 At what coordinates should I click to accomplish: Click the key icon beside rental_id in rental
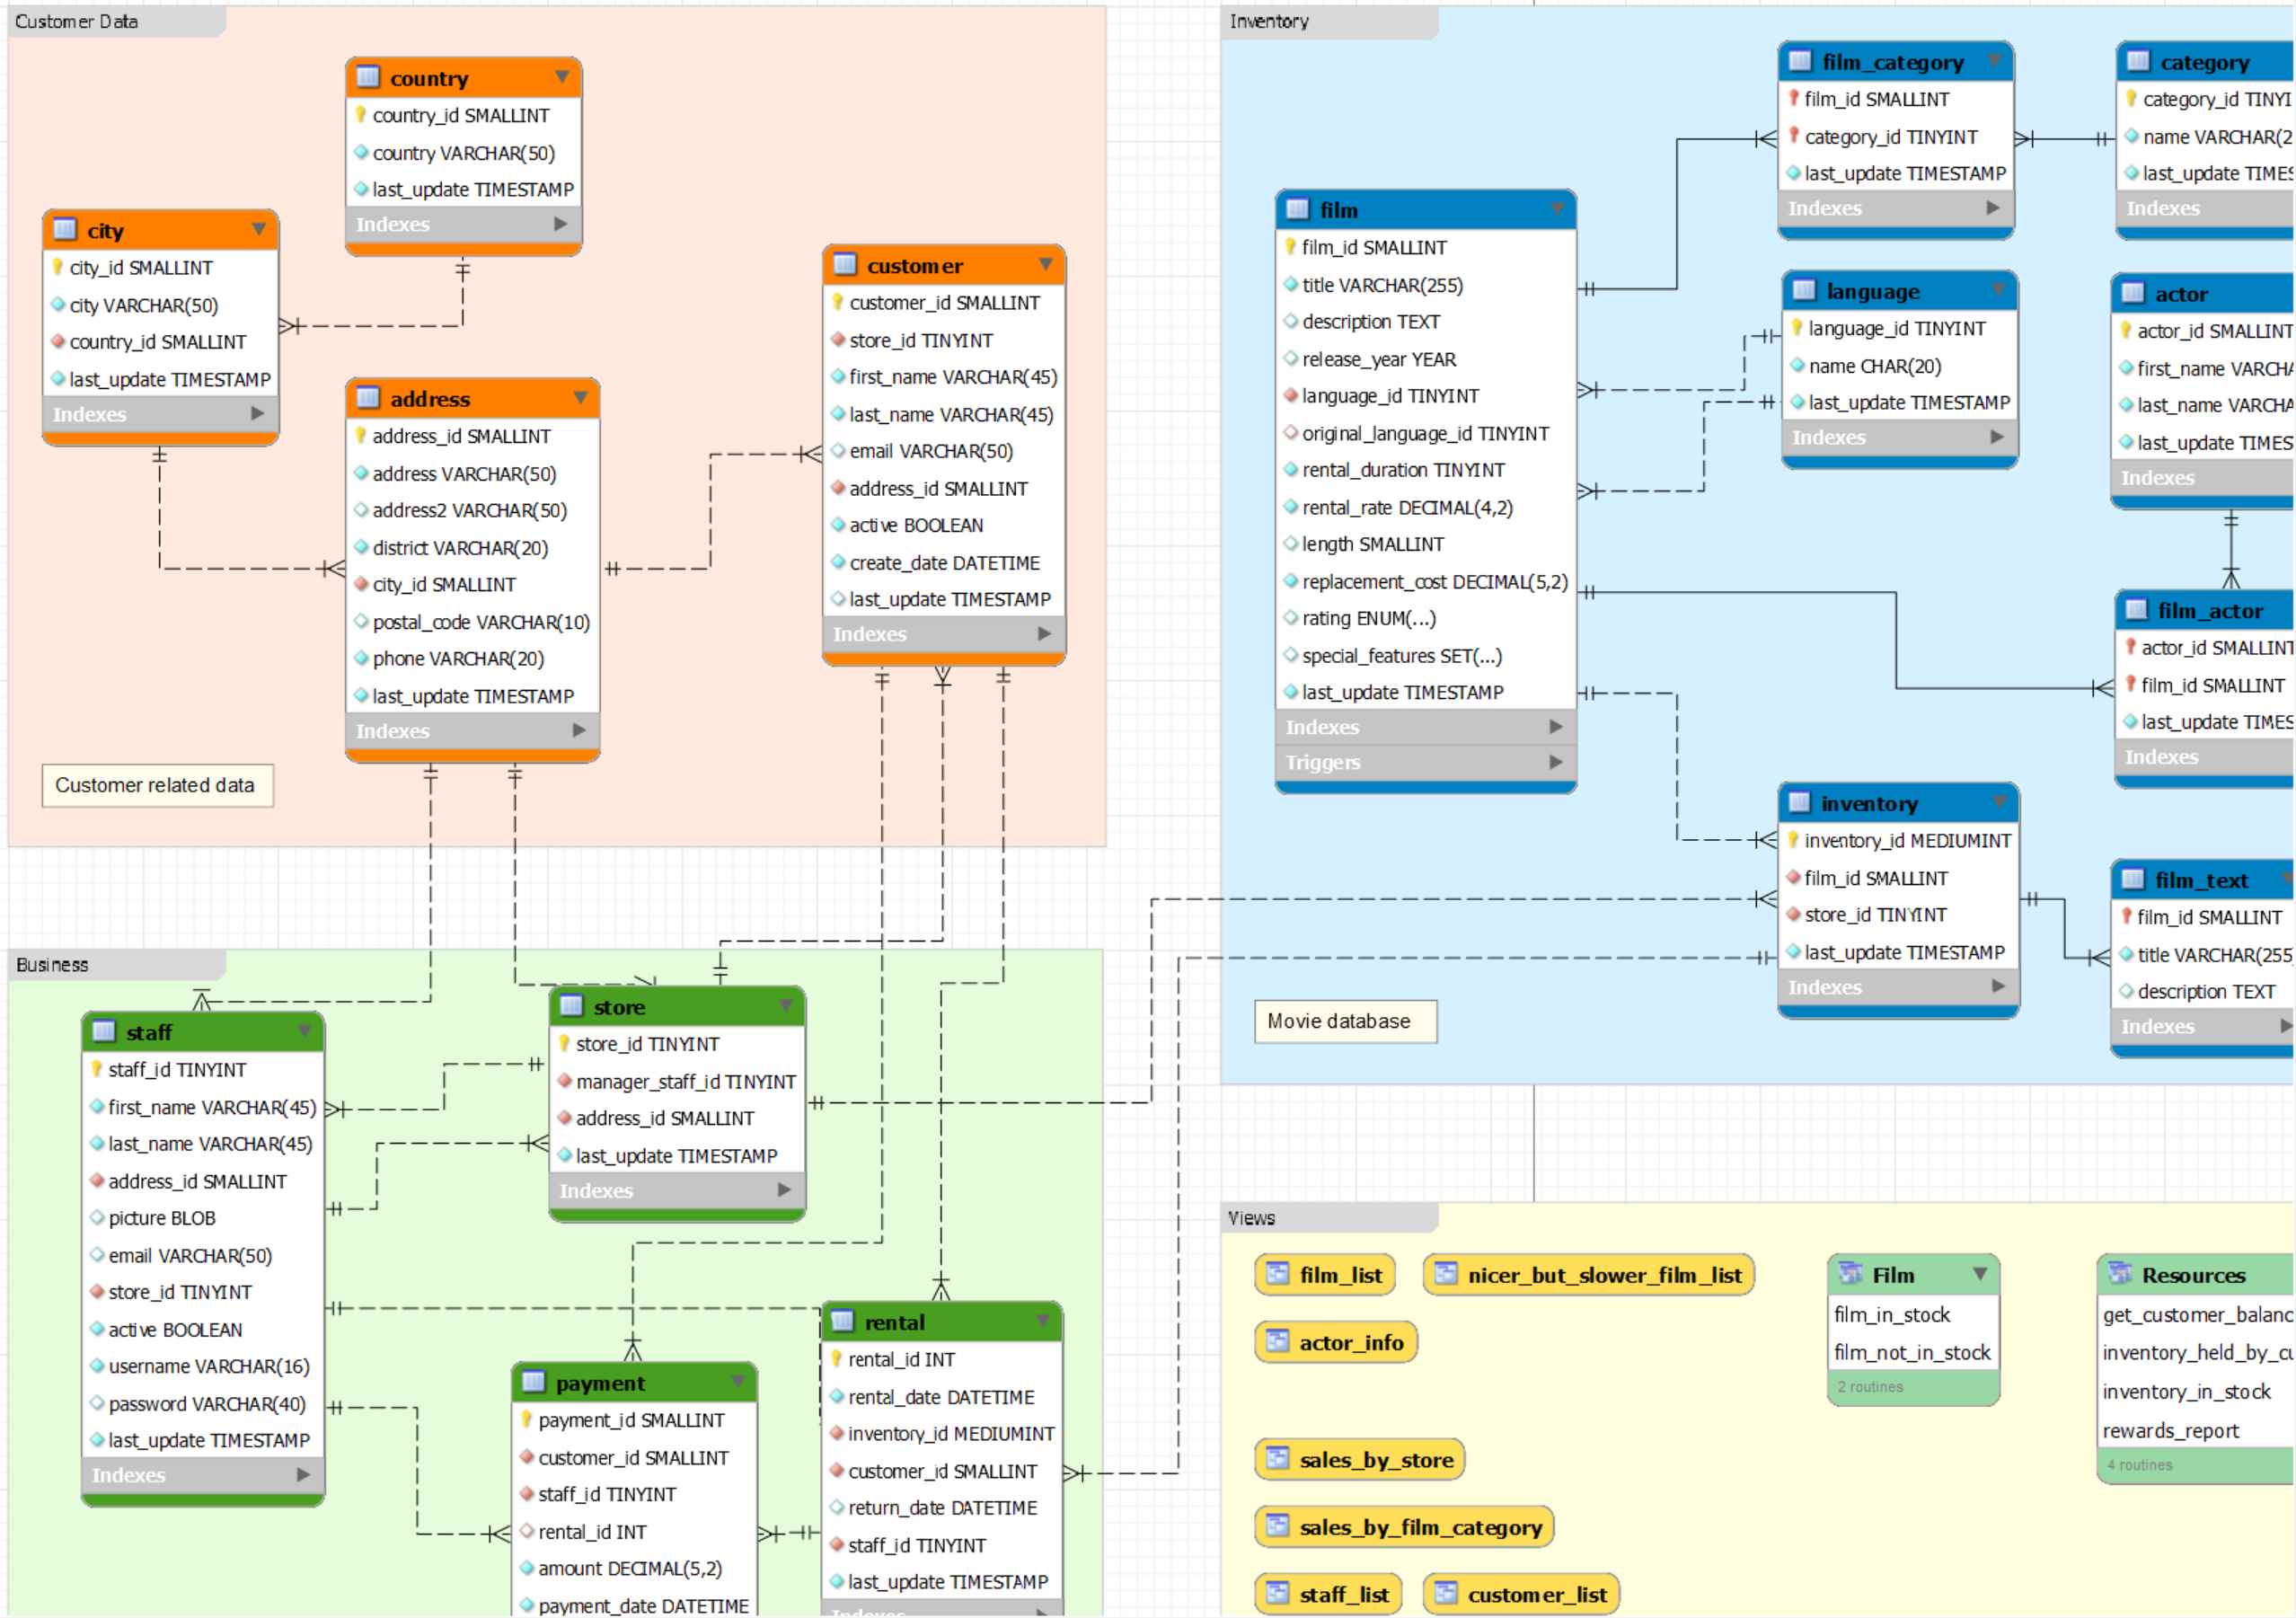point(836,1359)
